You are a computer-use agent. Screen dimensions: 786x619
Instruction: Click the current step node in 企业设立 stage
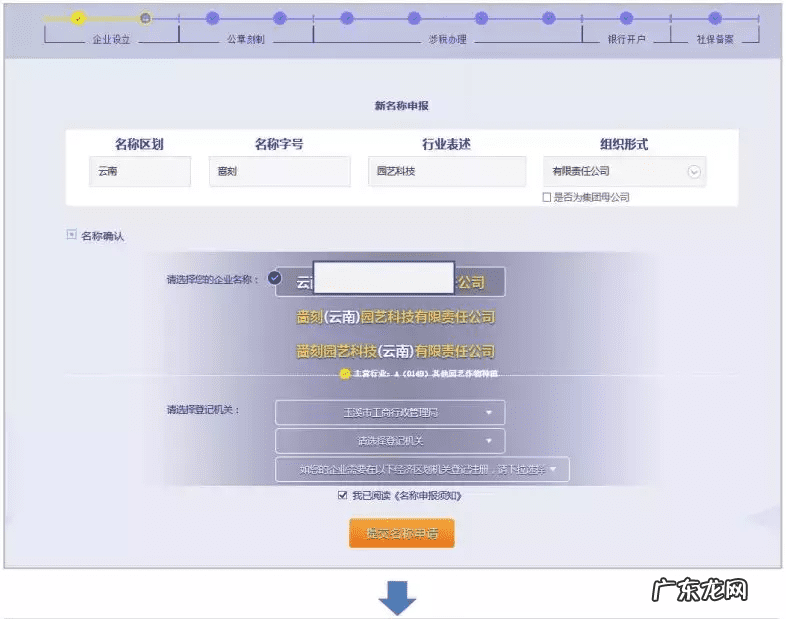145,19
